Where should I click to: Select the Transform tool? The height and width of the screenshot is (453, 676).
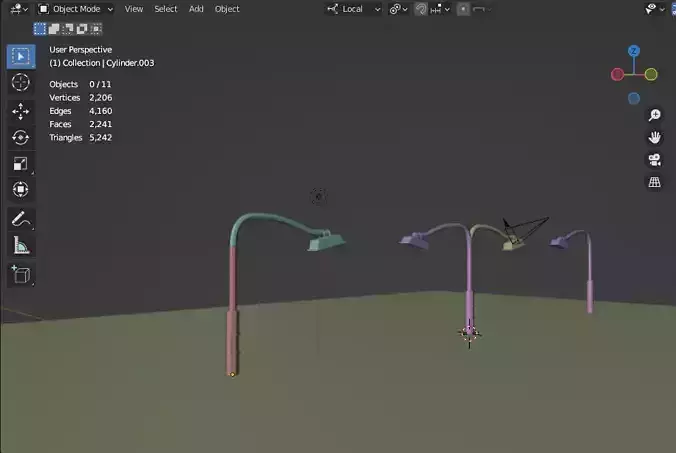21,190
